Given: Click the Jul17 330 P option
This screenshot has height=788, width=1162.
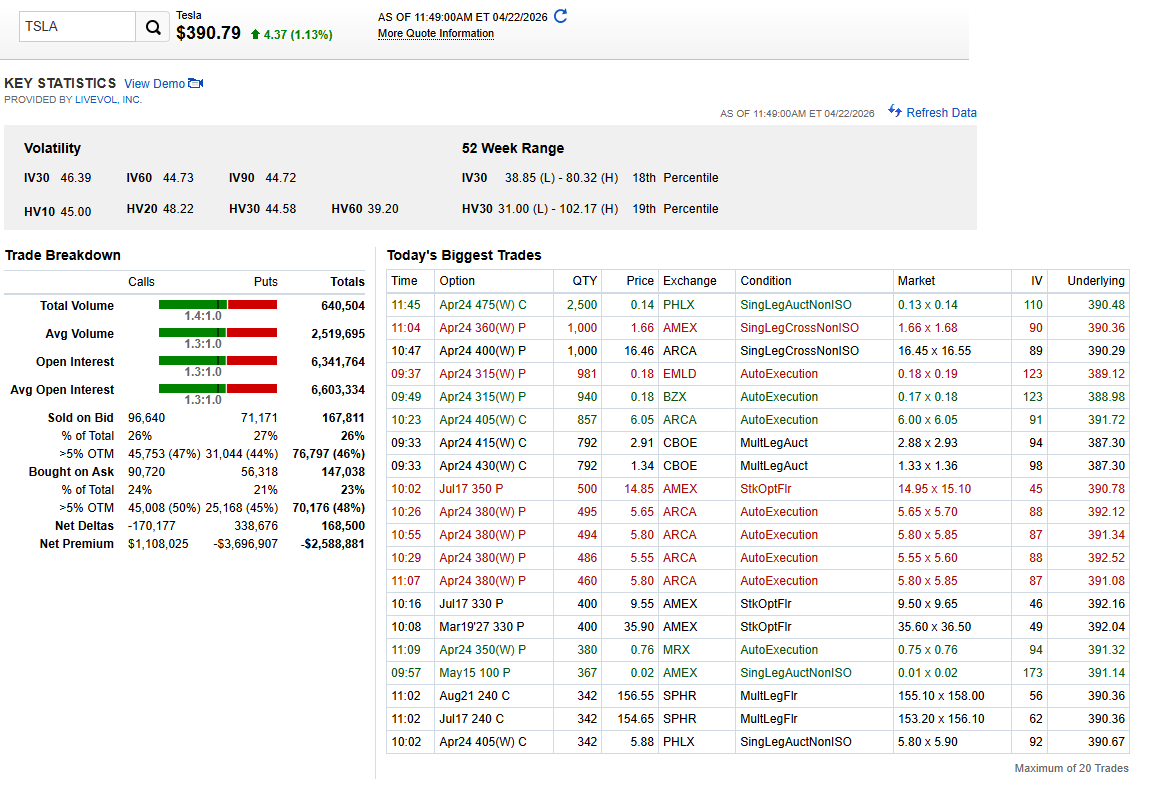Looking at the screenshot, I should click(471, 603).
